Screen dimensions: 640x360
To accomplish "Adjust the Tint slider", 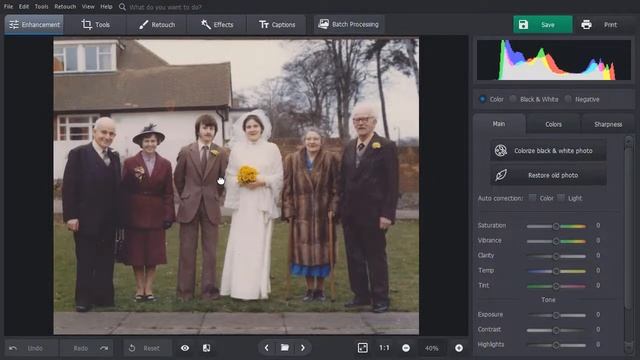I will point(556,286).
